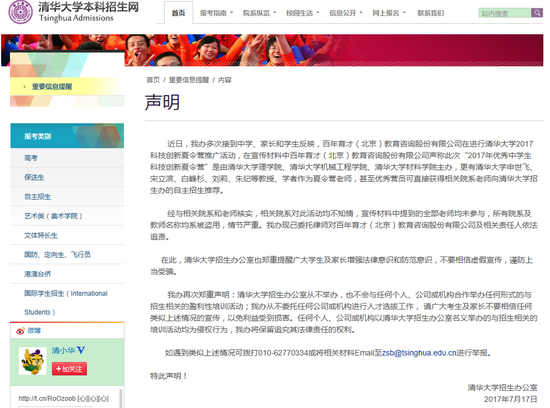Open the http://t.cn/RoOzoob Weibo link
This screenshot has height=408, width=550.
(x=47, y=399)
